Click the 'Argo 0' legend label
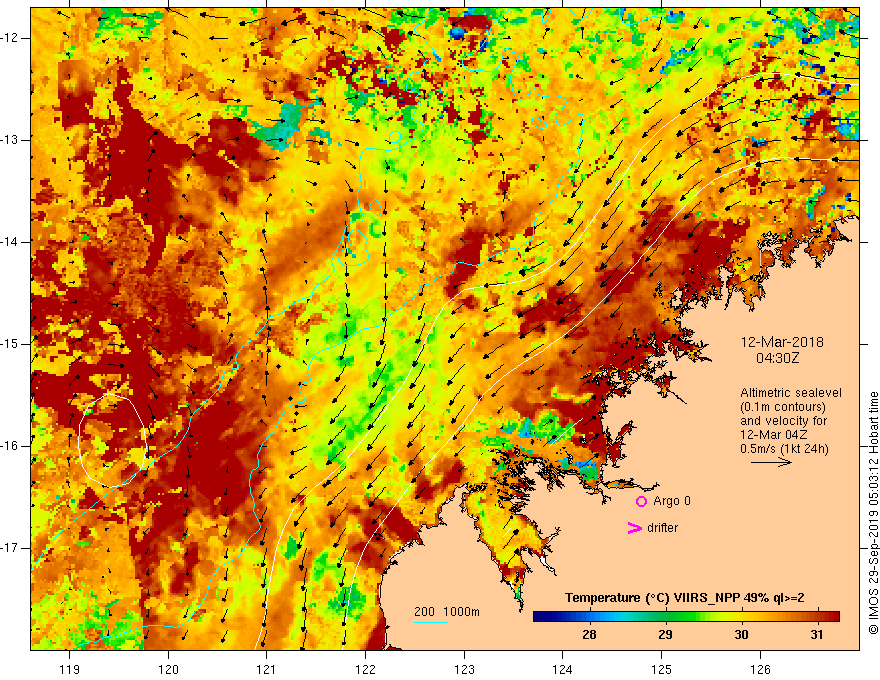 coord(672,501)
